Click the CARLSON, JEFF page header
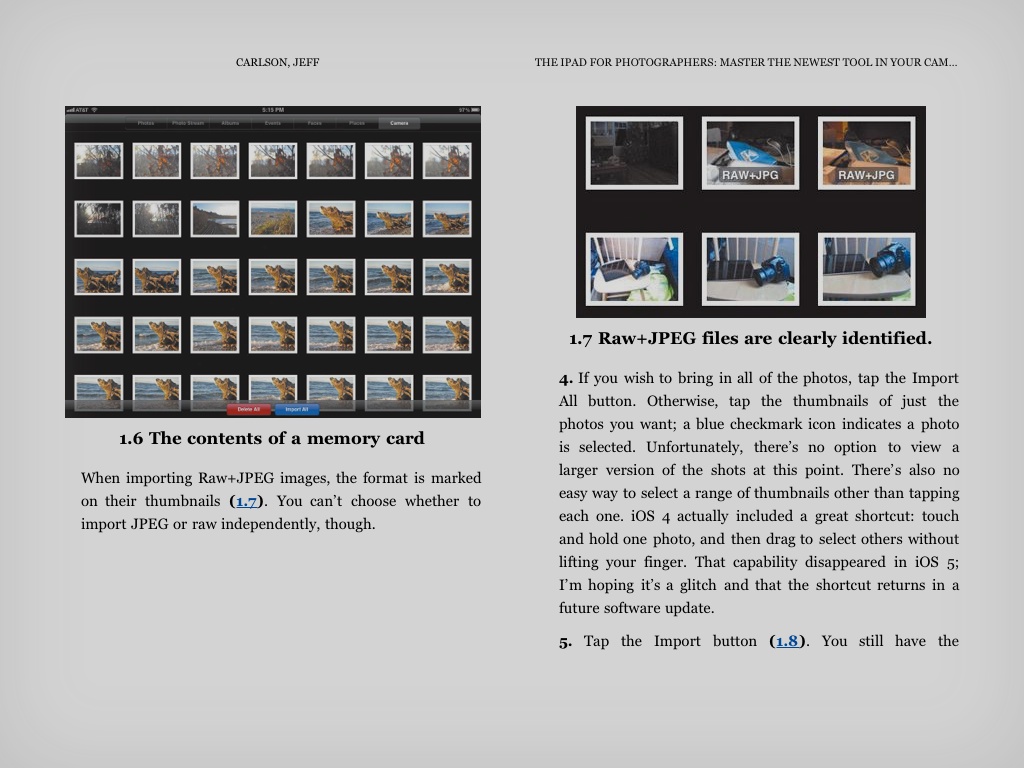This screenshot has width=1024, height=768. click(278, 63)
